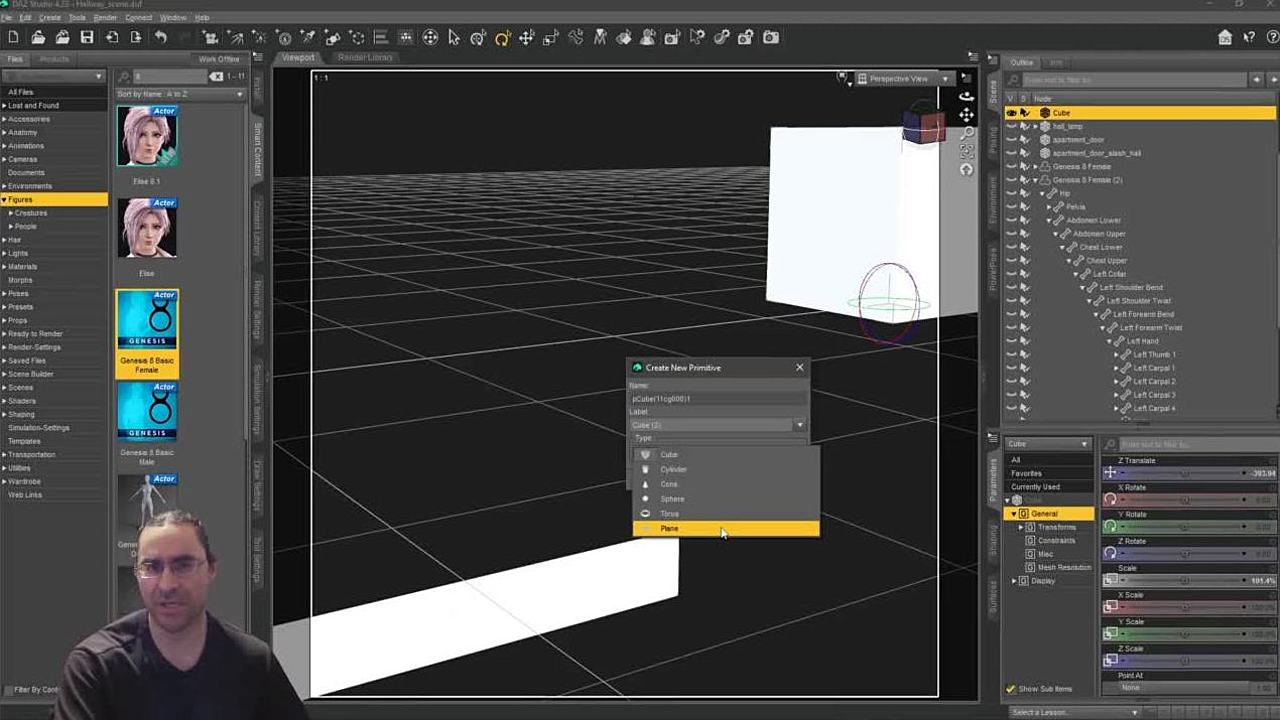Image resolution: width=1280 pixels, height=720 pixels.
Task: Click the viewport view cube
Action: 922,127
